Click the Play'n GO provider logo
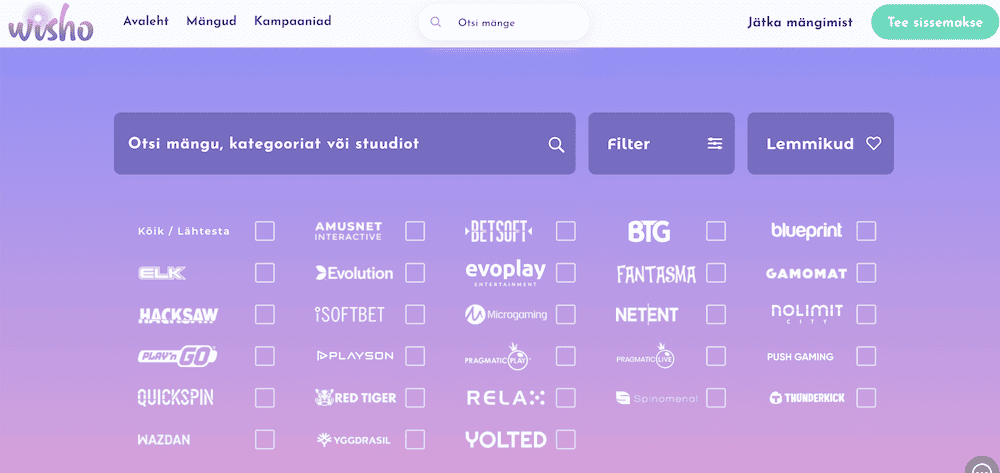Viewport: 1000px width, 473px height. (177, 356)
